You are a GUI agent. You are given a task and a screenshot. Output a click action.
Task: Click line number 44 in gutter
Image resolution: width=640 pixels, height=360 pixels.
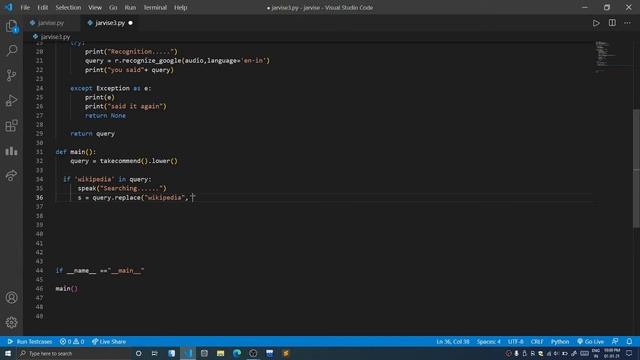point(39,271)
